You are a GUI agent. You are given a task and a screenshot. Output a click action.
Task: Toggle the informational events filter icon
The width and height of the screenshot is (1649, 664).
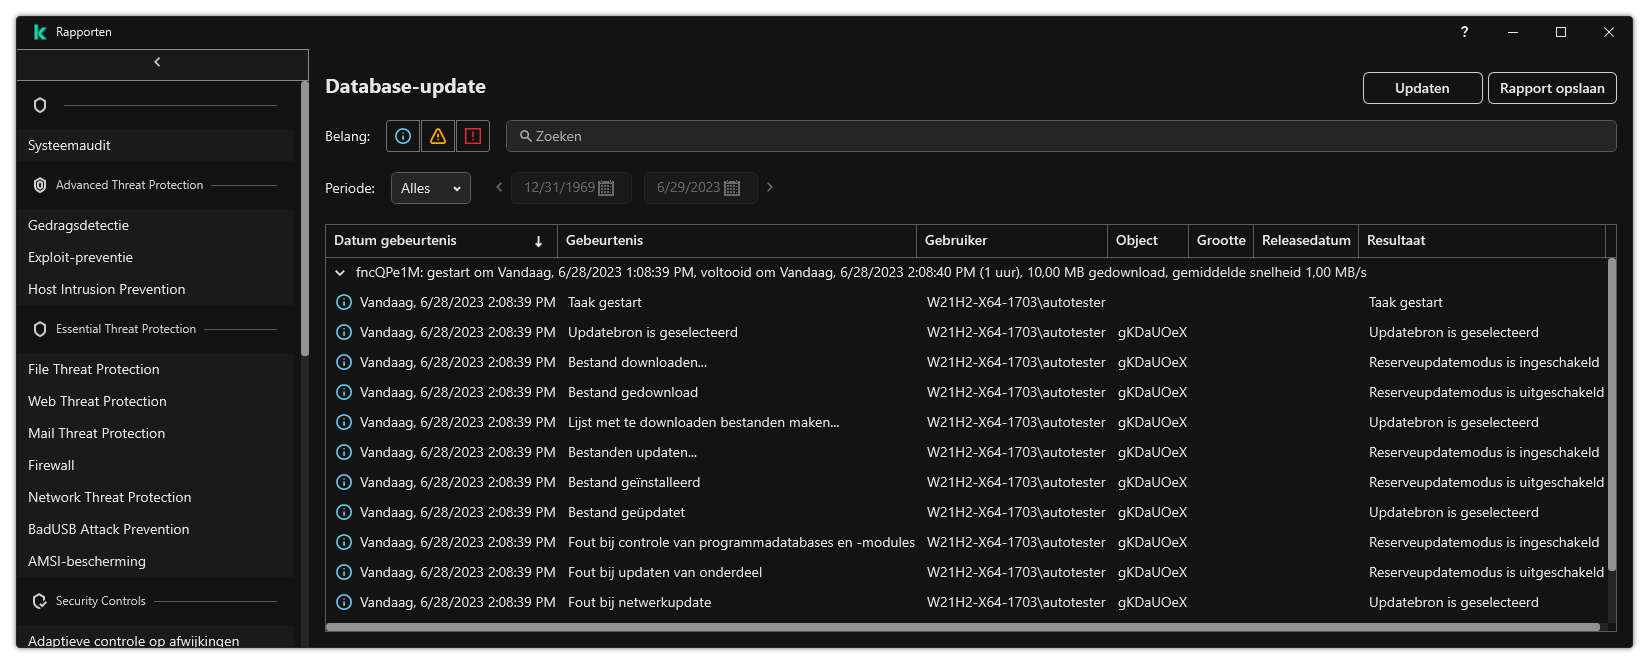tap(403, 136)
